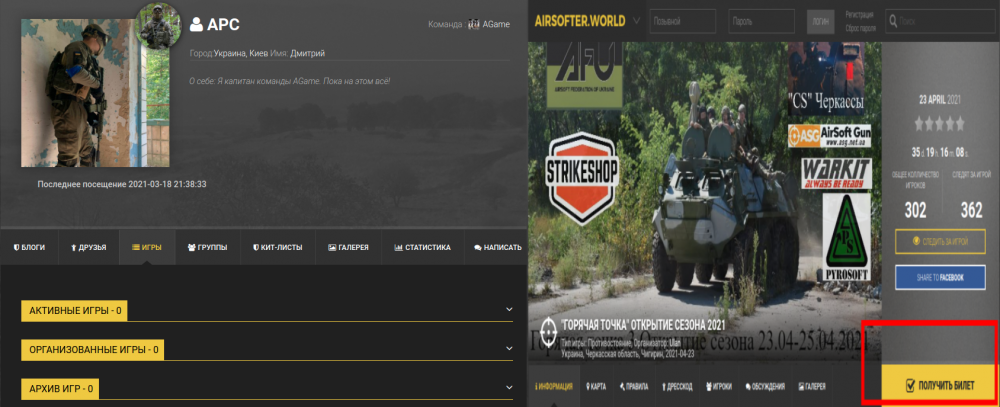This screenshot has width=1000, height=407.
Task: Switch to the Статистика profile tab
Action: [422, 247]
